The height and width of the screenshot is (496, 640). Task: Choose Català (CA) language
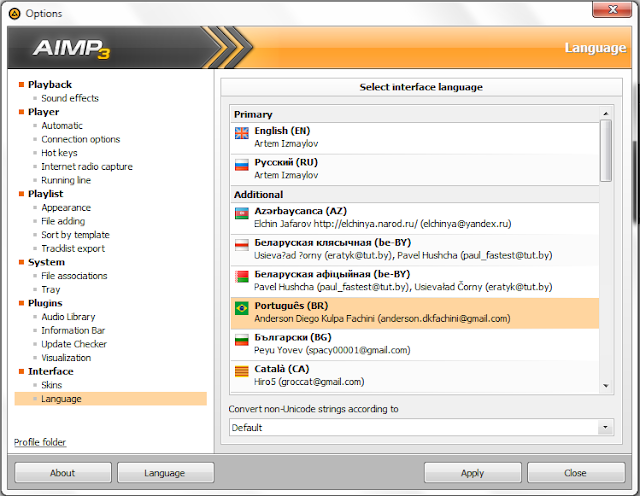[x=415, y=376]
